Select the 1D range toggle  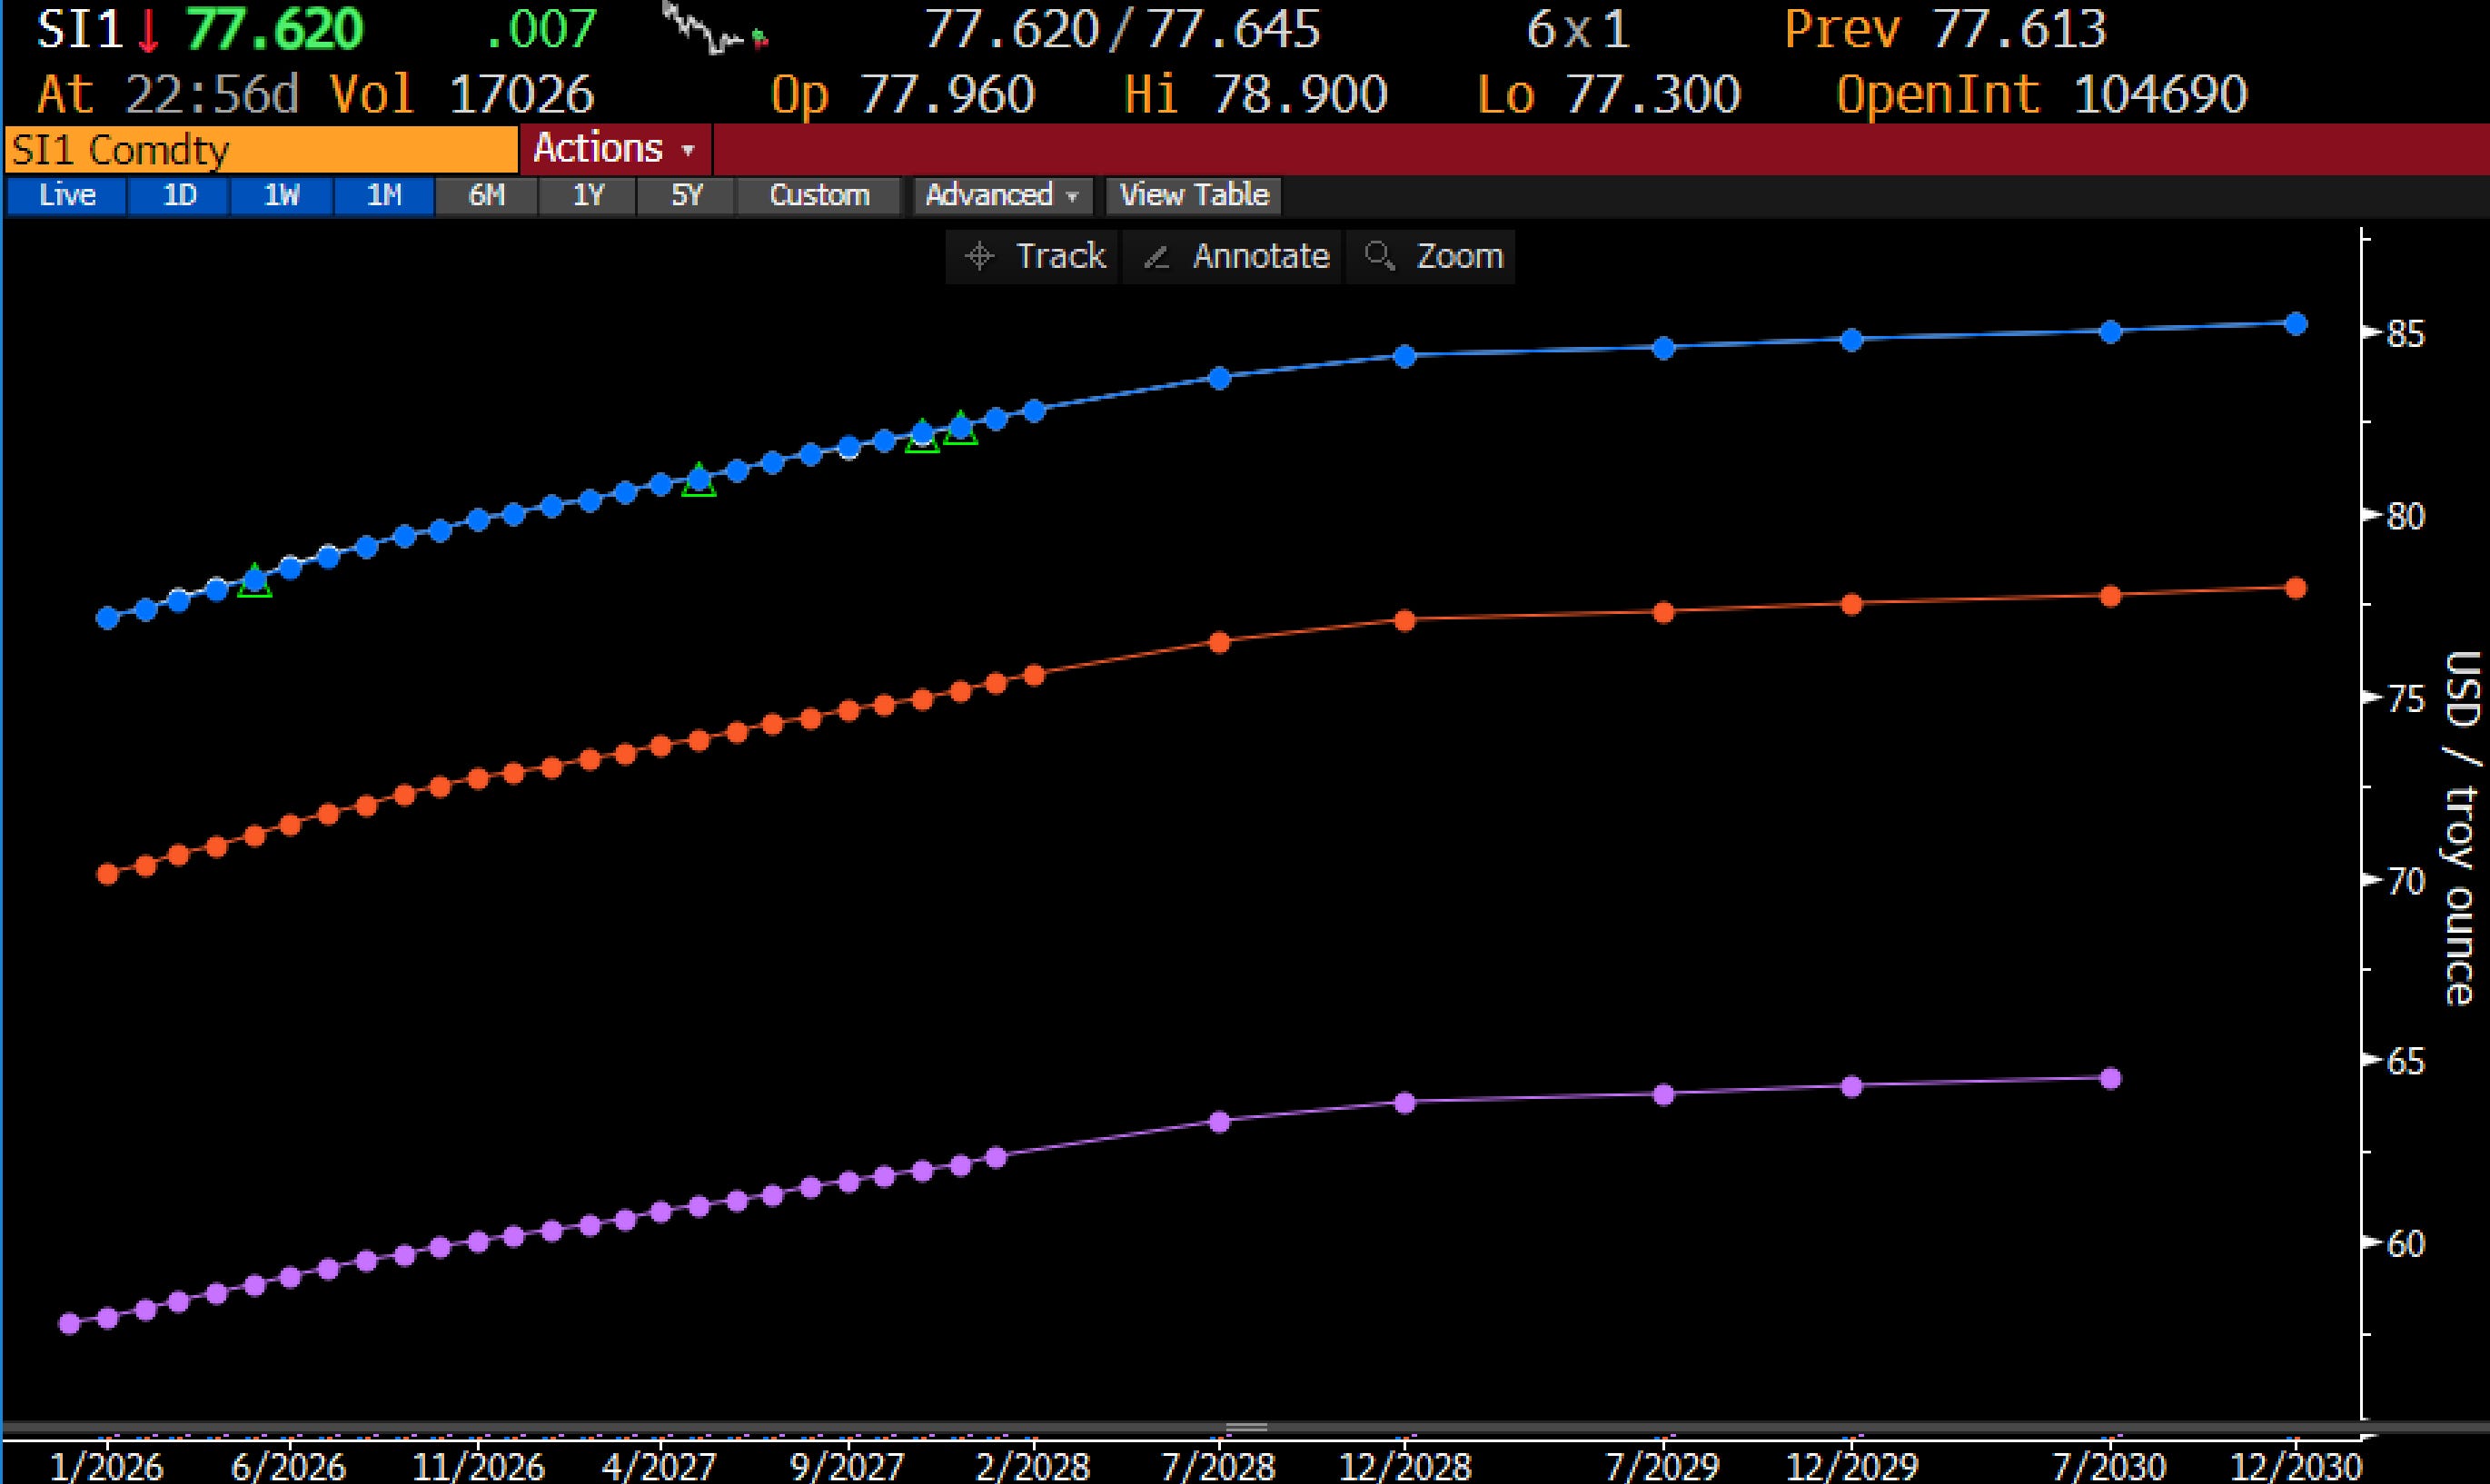coord(180,195)
